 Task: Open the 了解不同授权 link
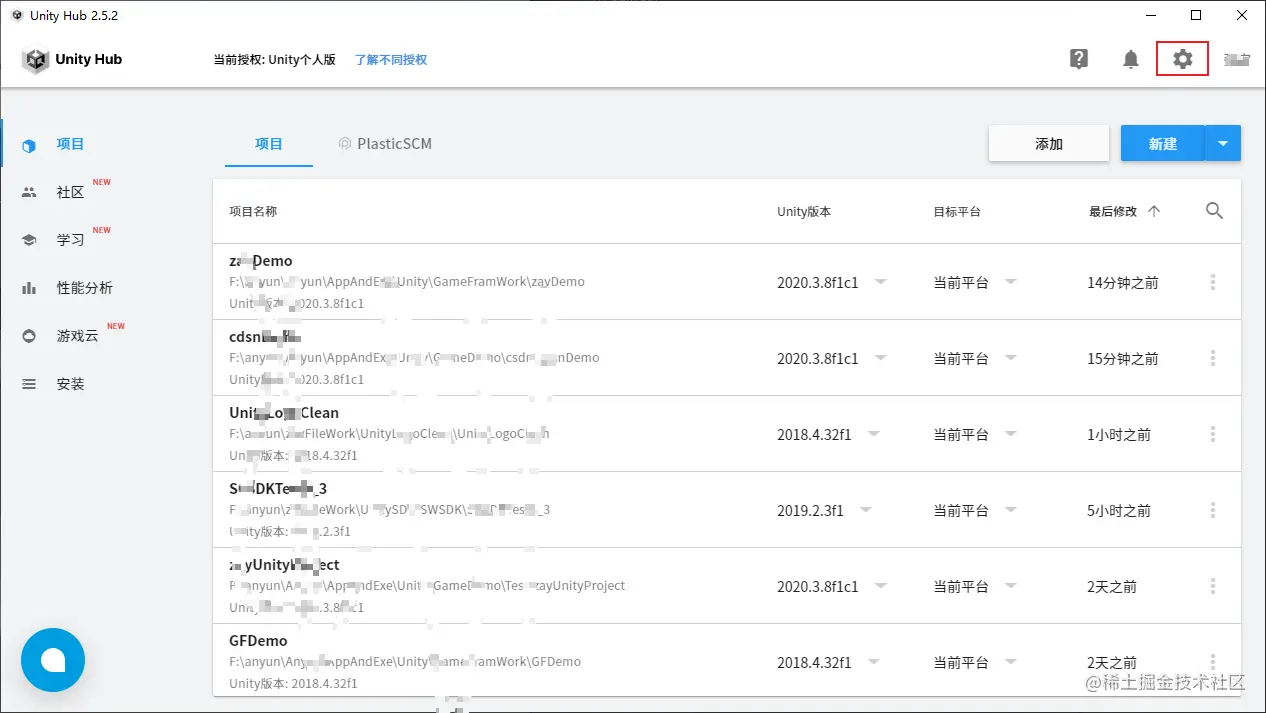click(x=391, y=60)
